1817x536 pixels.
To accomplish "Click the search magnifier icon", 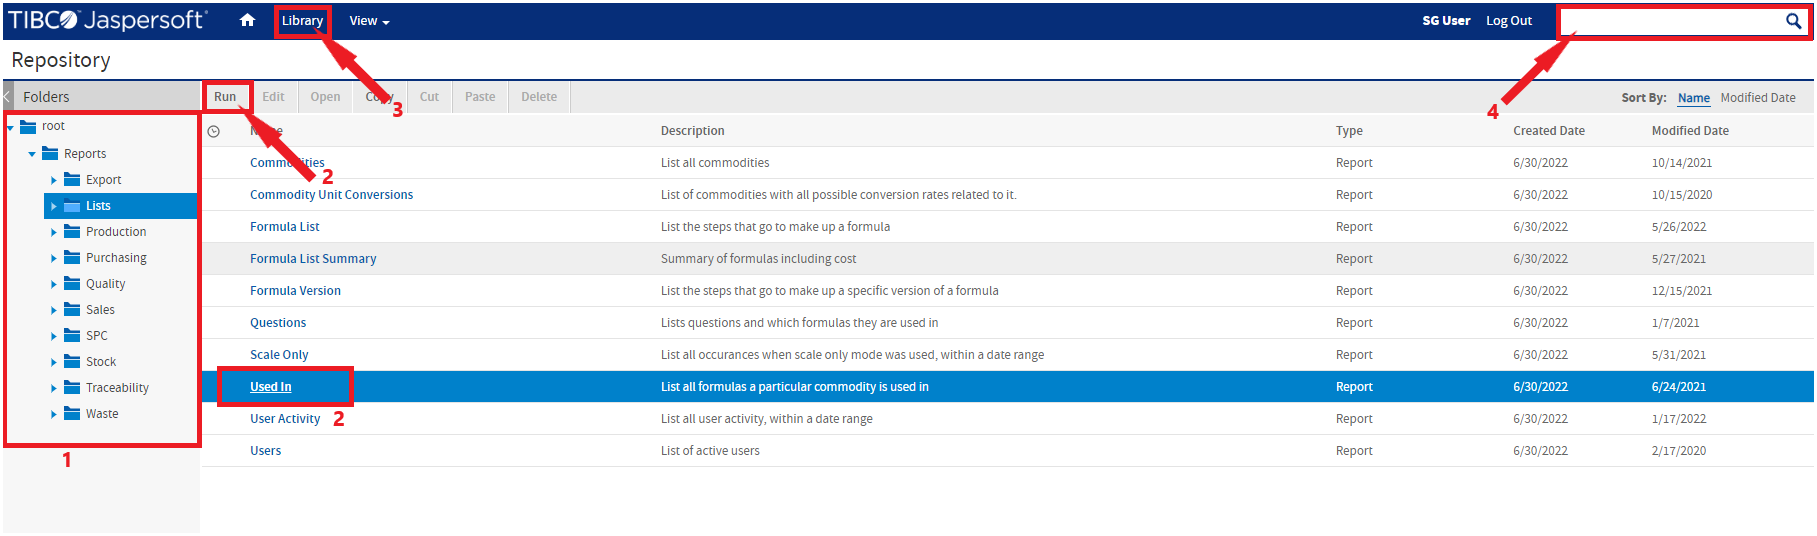I will click(x=1793, y=21).
